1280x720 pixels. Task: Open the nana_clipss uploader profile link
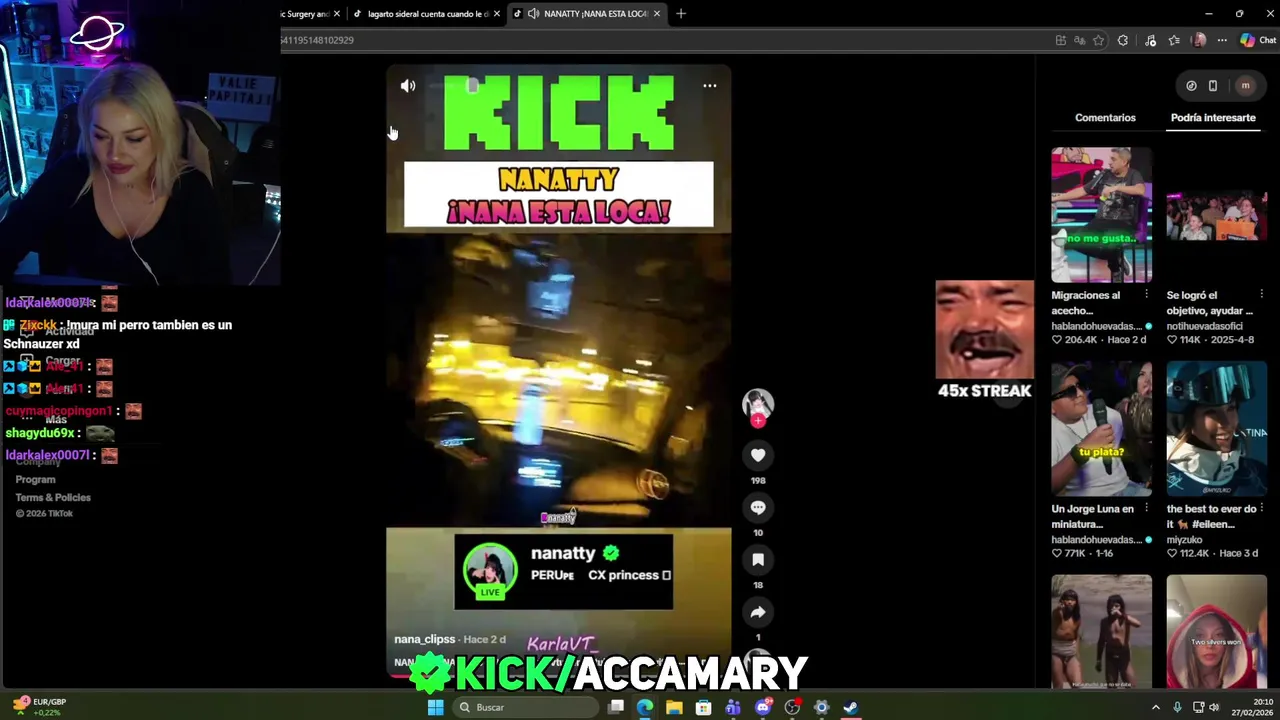click(x=424, y=639)
